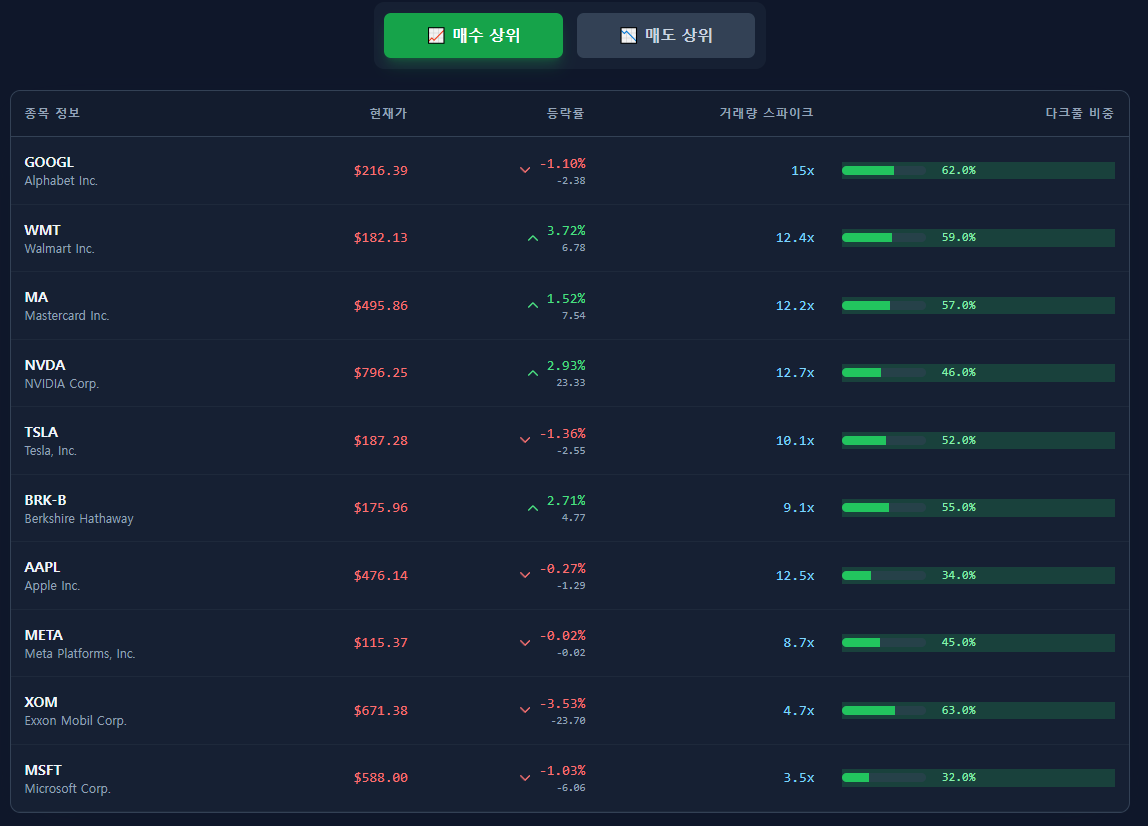This screenshot has width=1148, height=826.
Task: Click the XOM dark pool 63.0% bar
Action: click(x=978, y=710)
